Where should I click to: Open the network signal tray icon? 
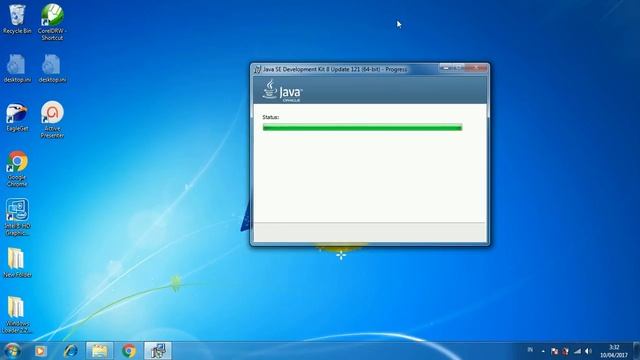pos(577,351)
